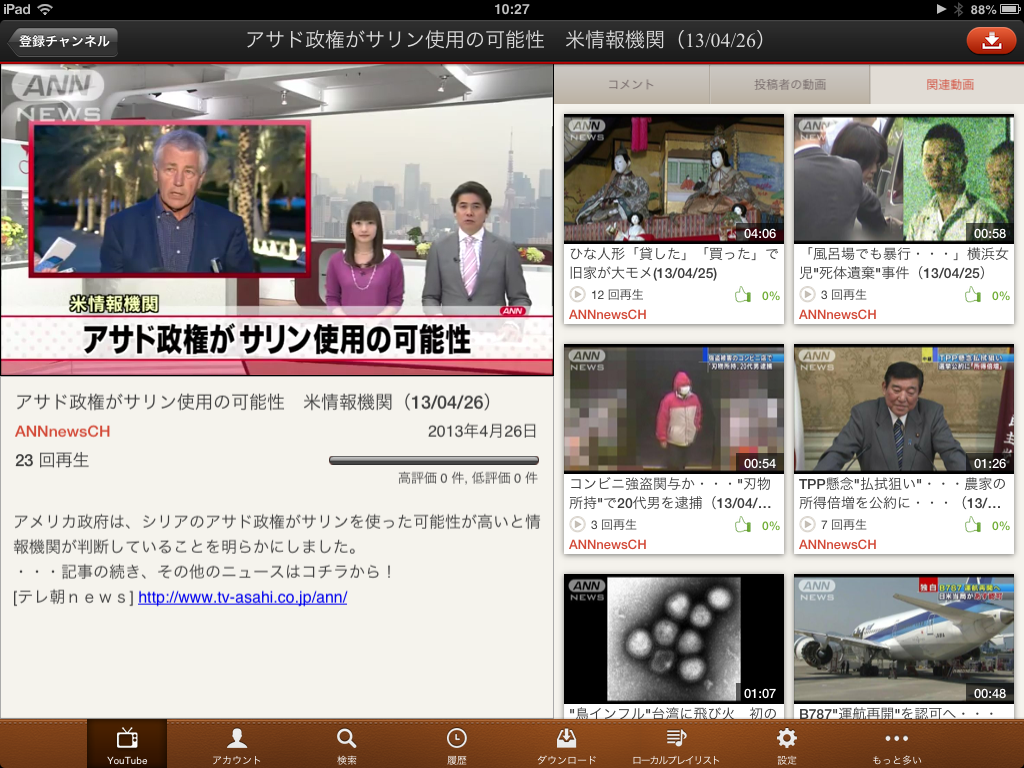Click video title below the player

[x=253, y=402]
